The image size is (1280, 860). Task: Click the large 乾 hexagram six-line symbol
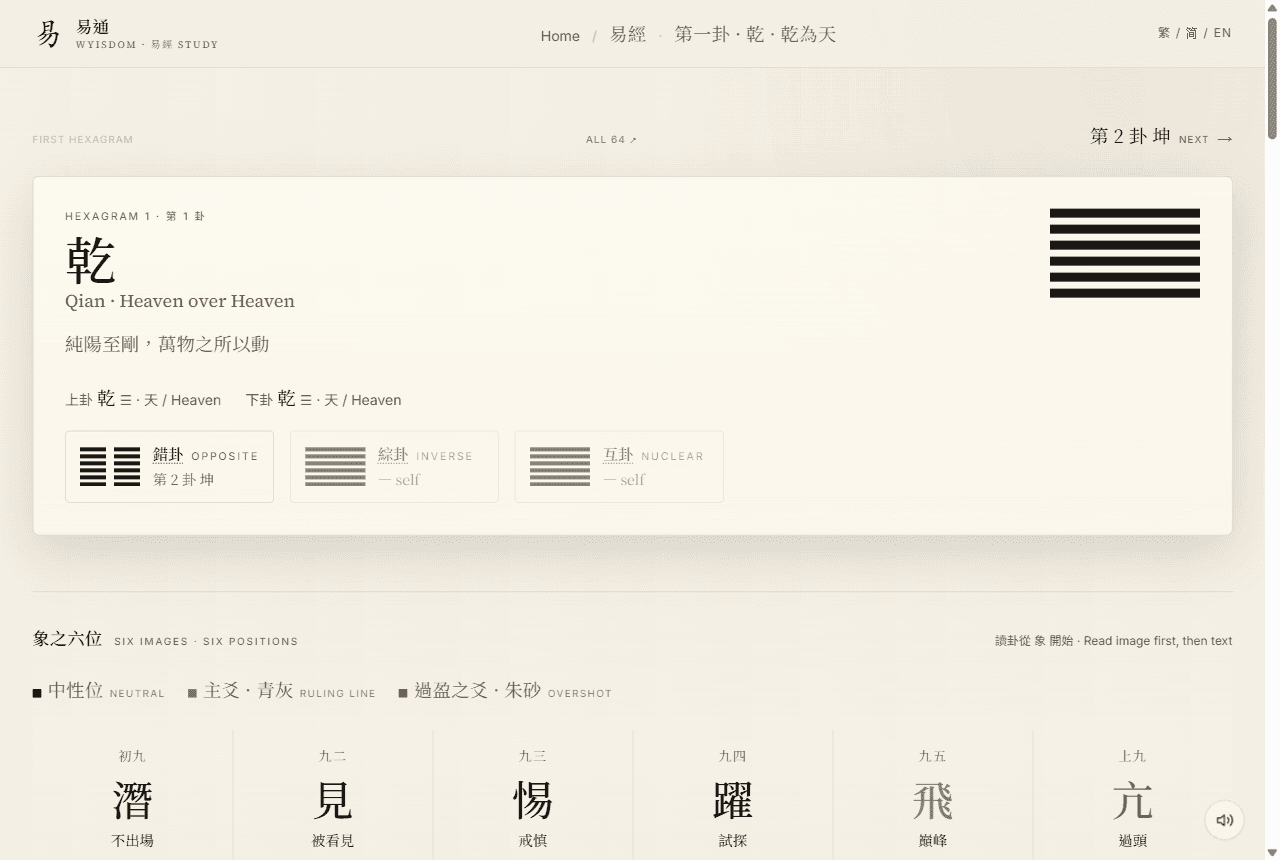1125,253
